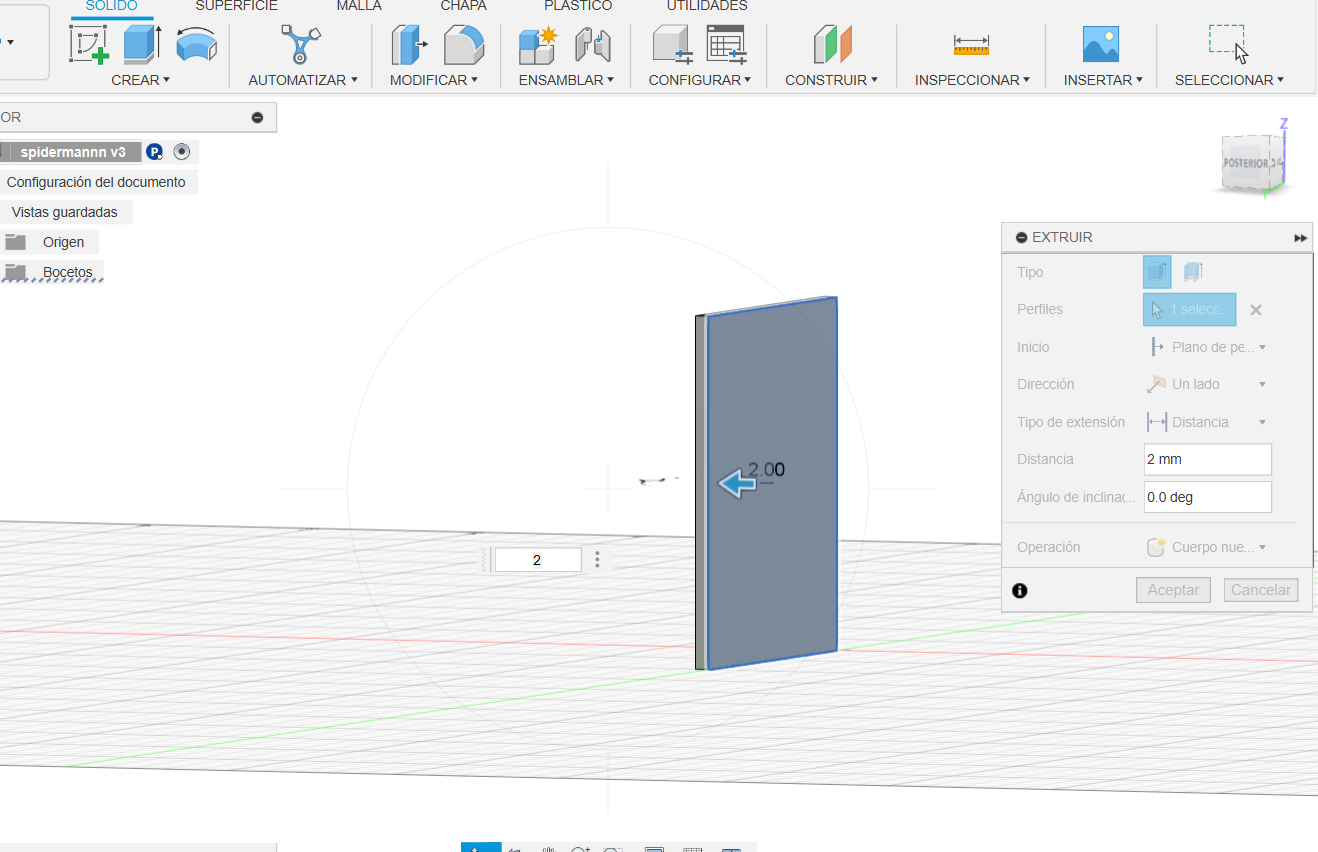Click the ViewCube Posterior face
This screenshot has height=852, width=1318.
[1246, 163]
